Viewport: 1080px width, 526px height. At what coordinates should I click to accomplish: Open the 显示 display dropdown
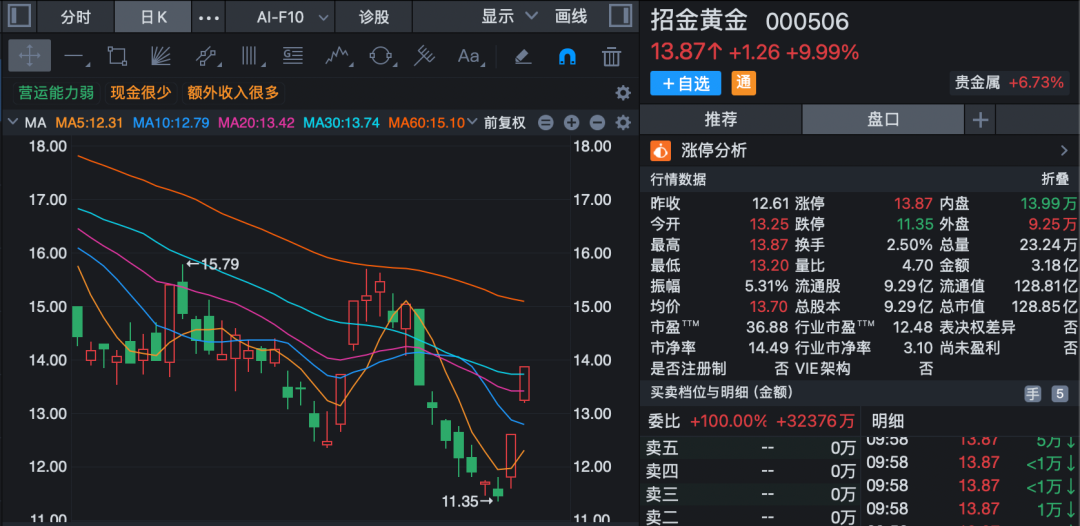510,17
